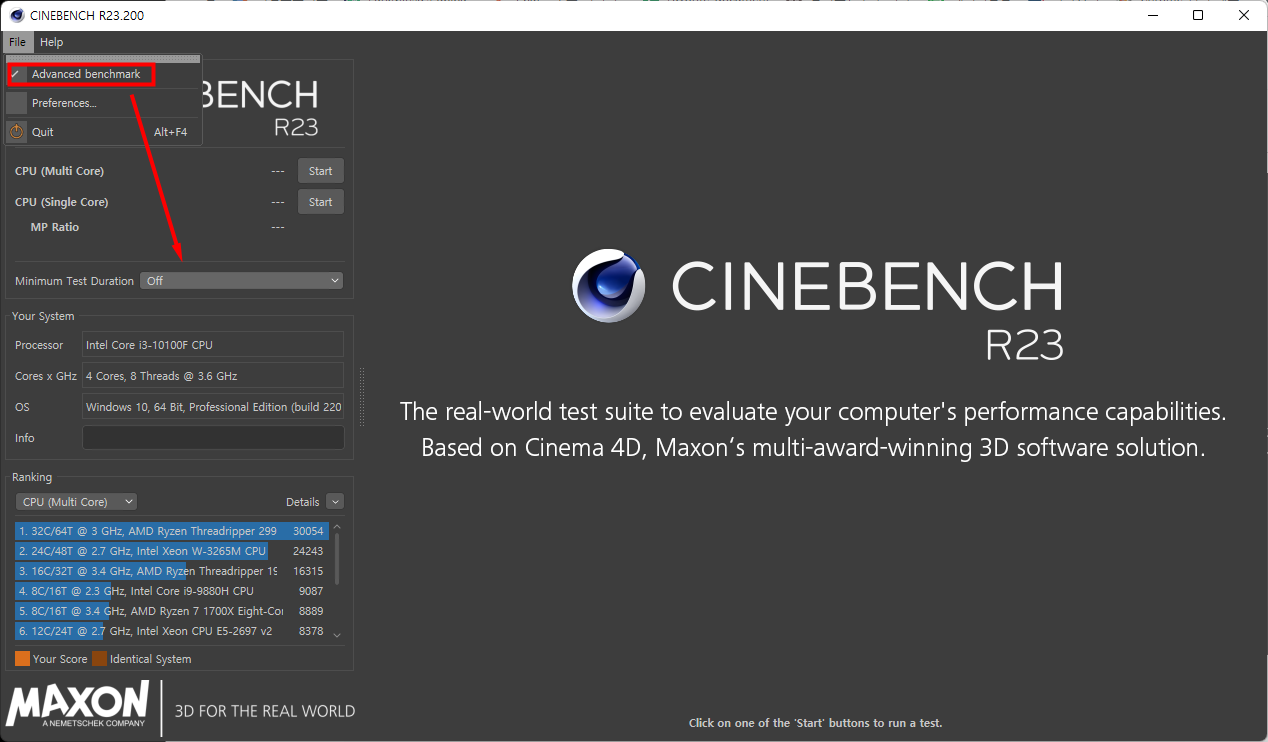Select the Threadripper 16315 ranking row
This screenshot has width=1268, height=742.
[172, 571]
